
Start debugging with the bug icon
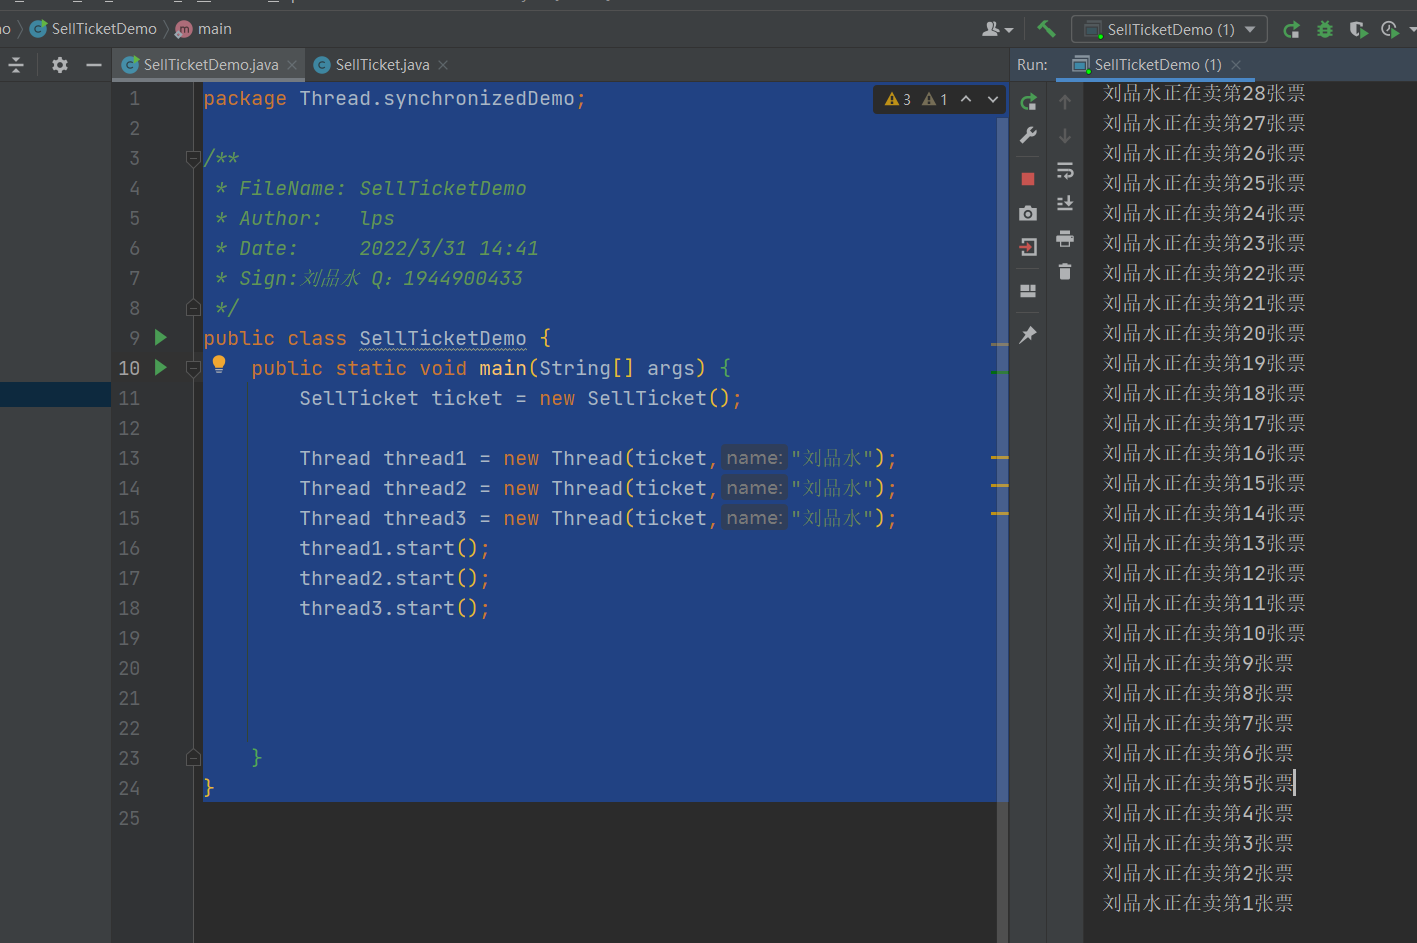click(1325, 30)
